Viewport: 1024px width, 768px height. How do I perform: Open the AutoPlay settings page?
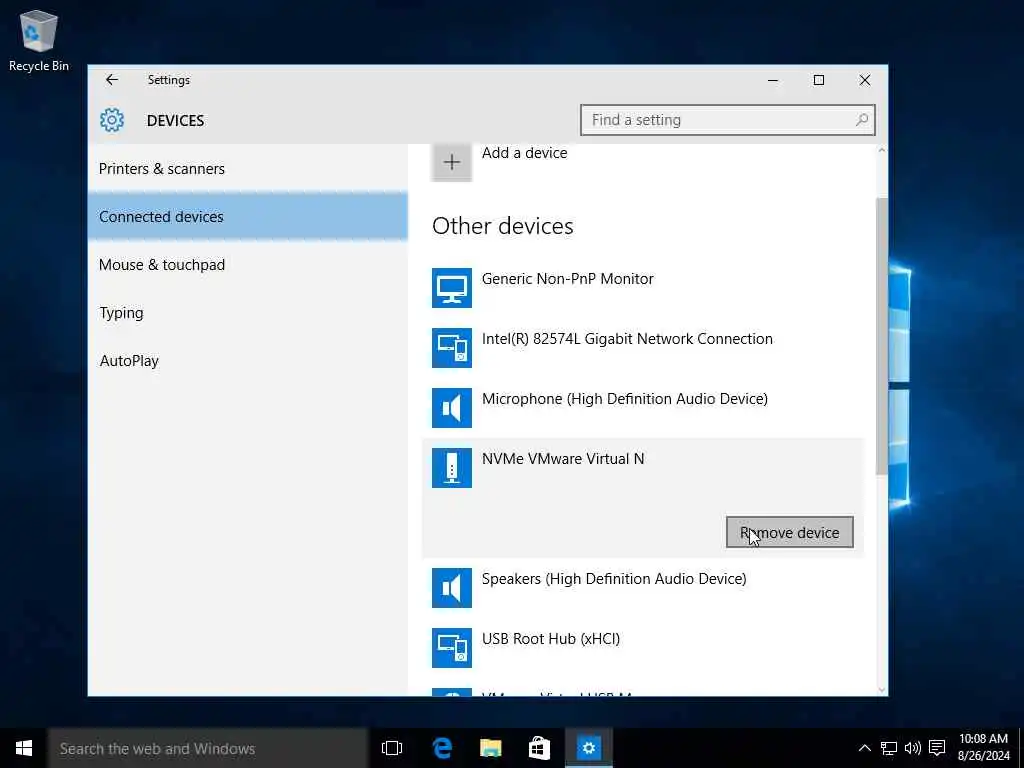click(248, 360)
